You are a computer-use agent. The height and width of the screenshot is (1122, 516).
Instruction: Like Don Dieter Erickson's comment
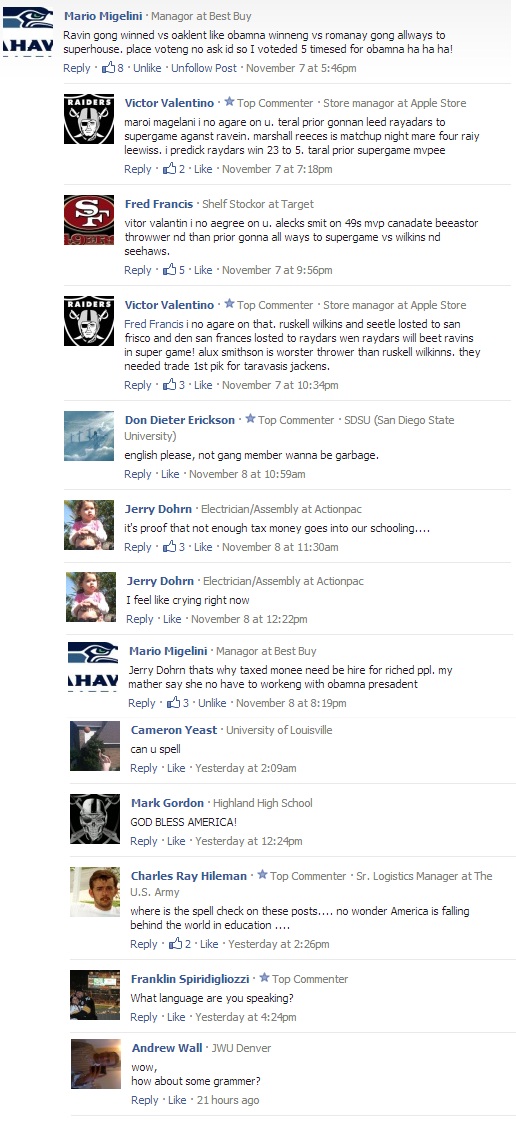(170, 474)
